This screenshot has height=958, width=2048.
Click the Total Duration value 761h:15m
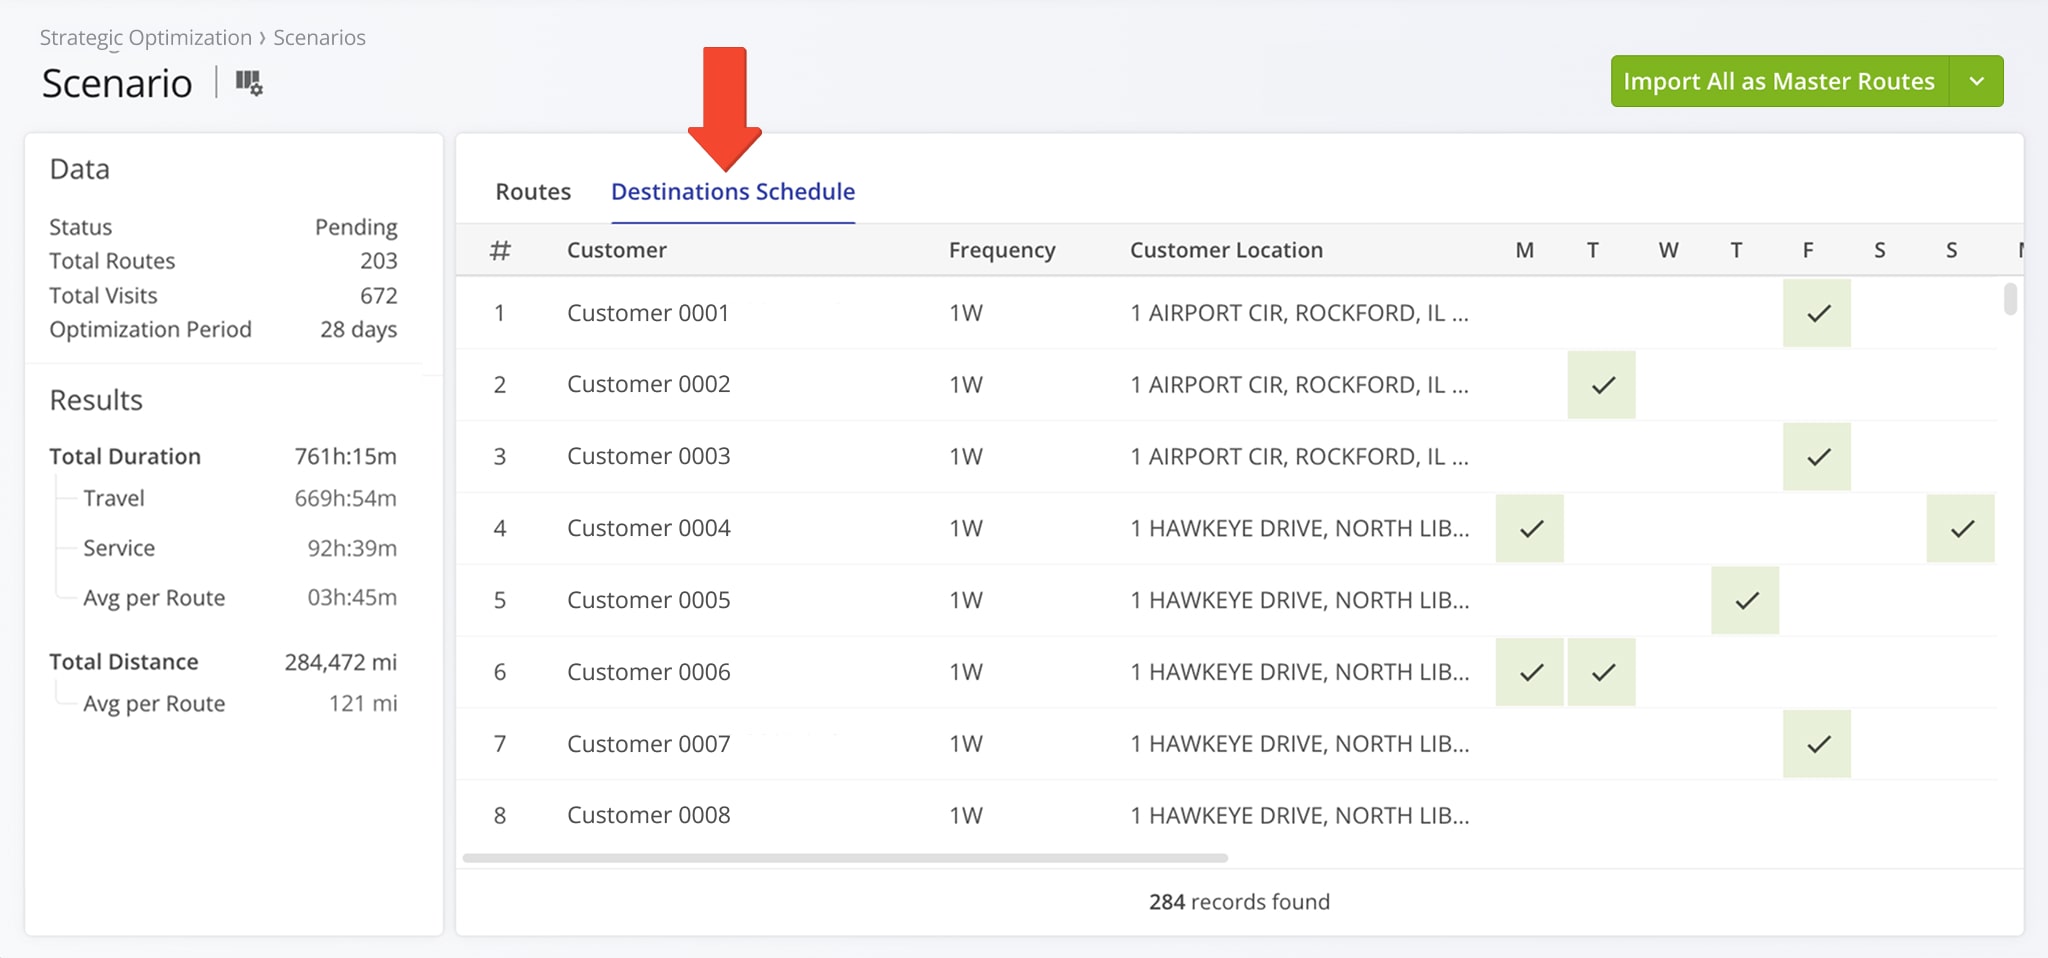(x=345, y=456)
